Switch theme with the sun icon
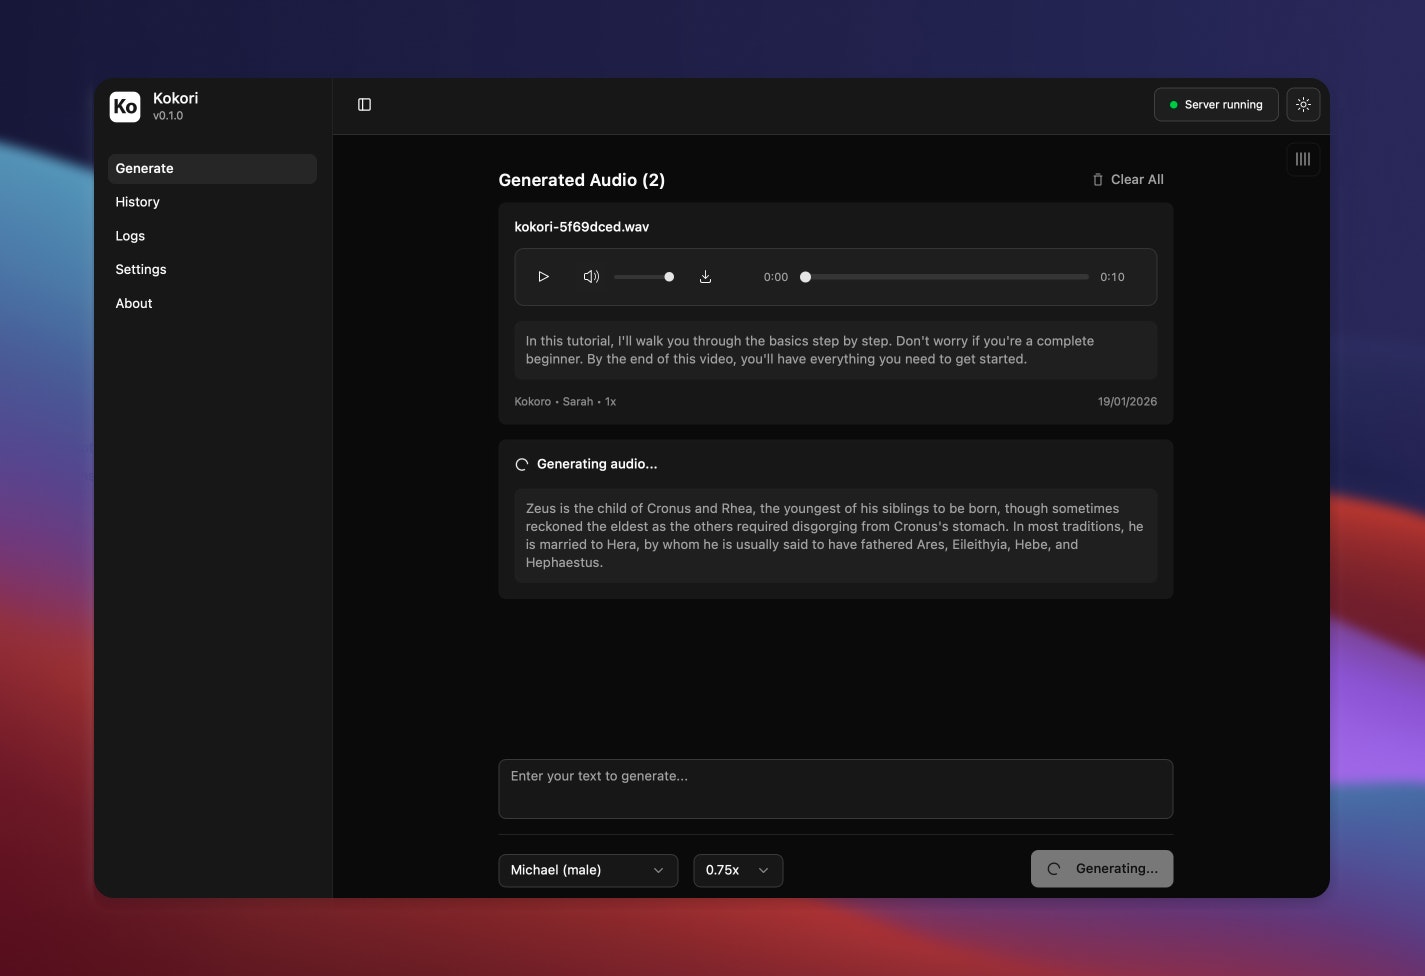This screenshot has width=1425, height=976. pos(1303,104)
